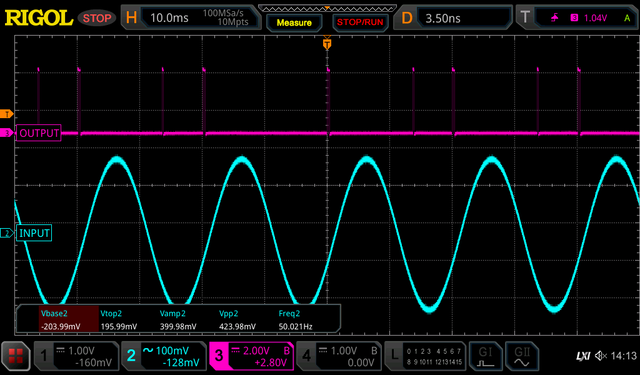Toggle channel 2 display

[x=164, y=356]
